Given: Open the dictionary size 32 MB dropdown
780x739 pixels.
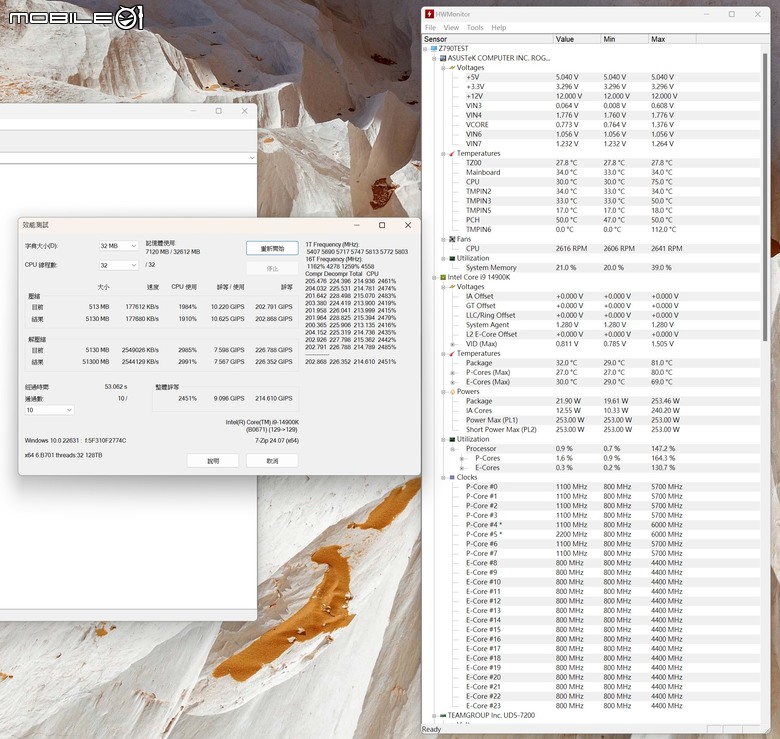Looking at the screenshot, I should [x=118, y=246].
